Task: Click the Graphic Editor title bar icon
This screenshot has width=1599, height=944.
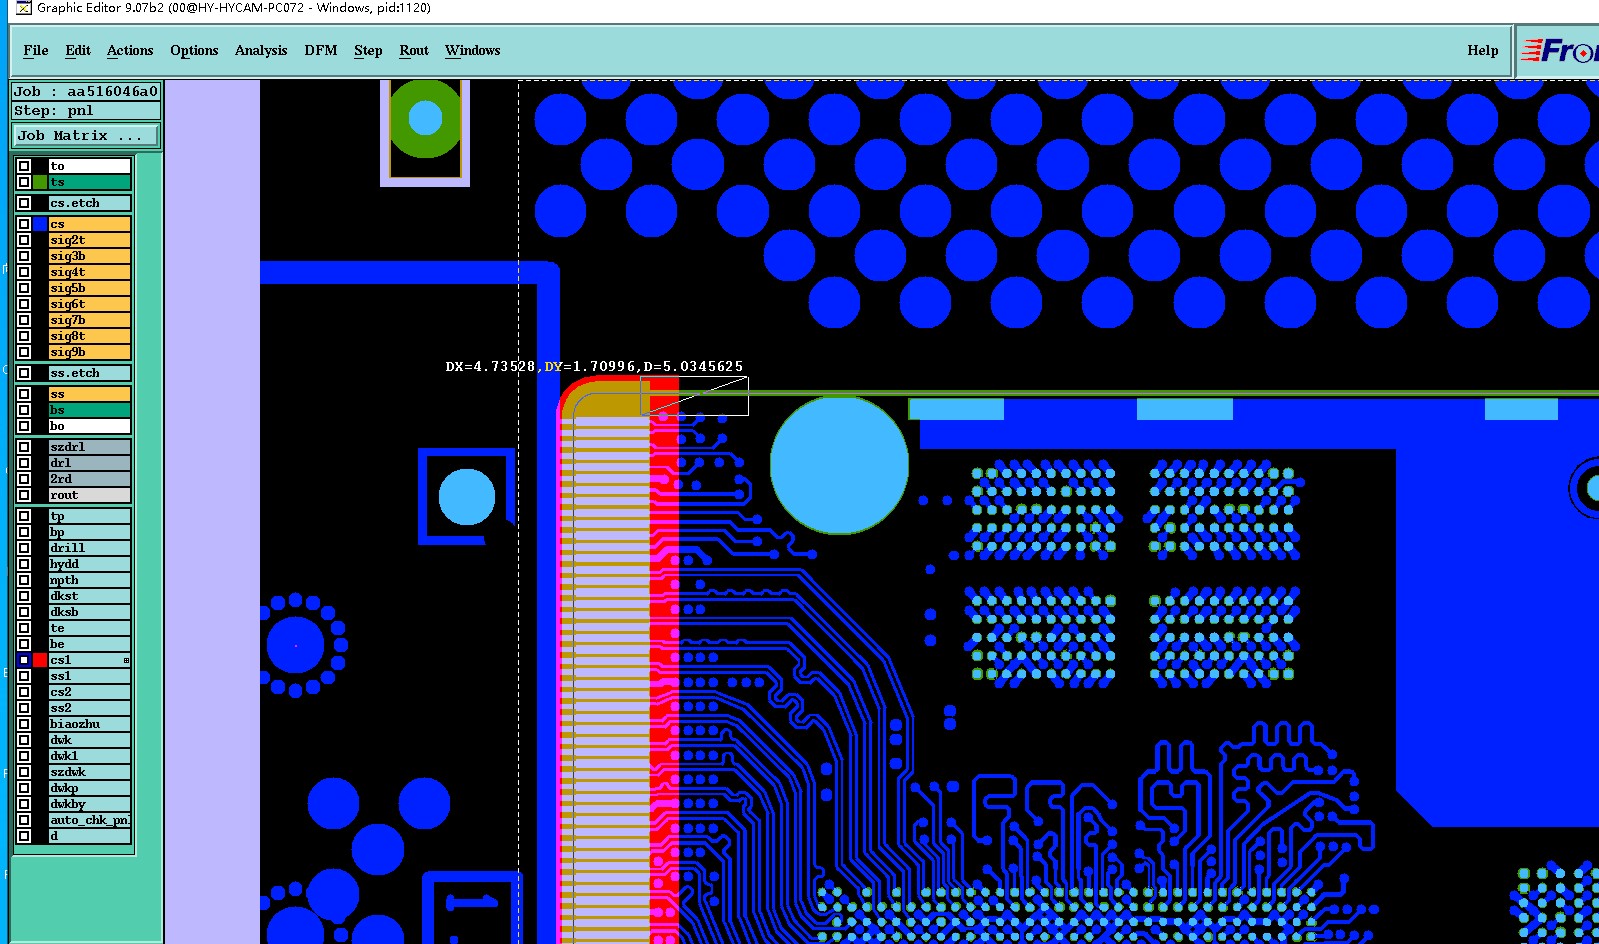Action: pos(24,8)
